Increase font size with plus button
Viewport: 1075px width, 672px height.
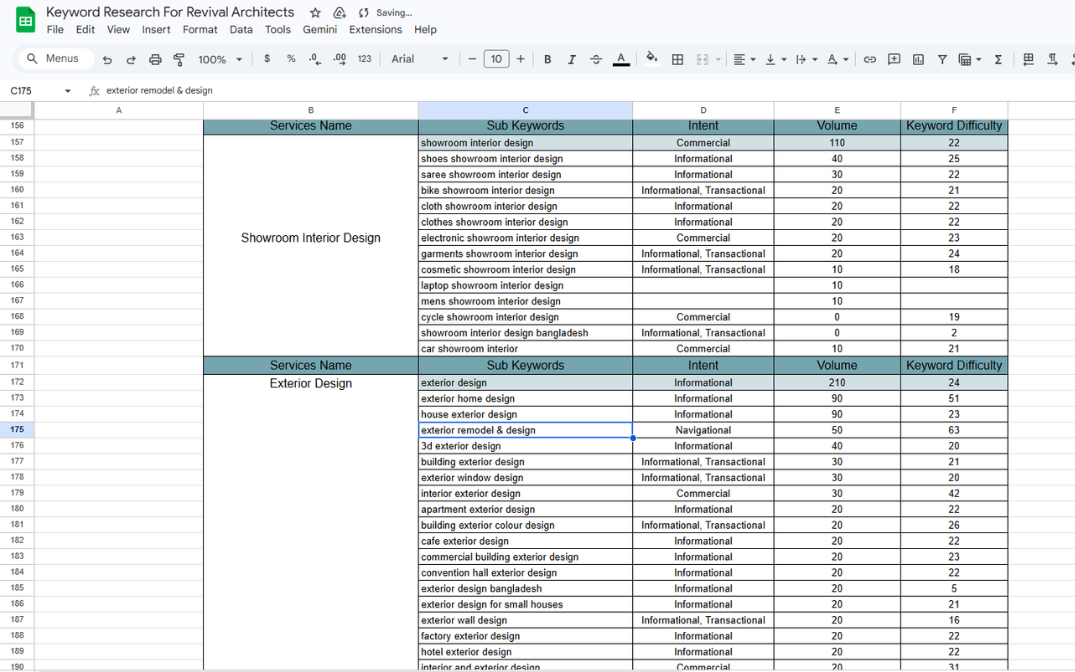521,60
